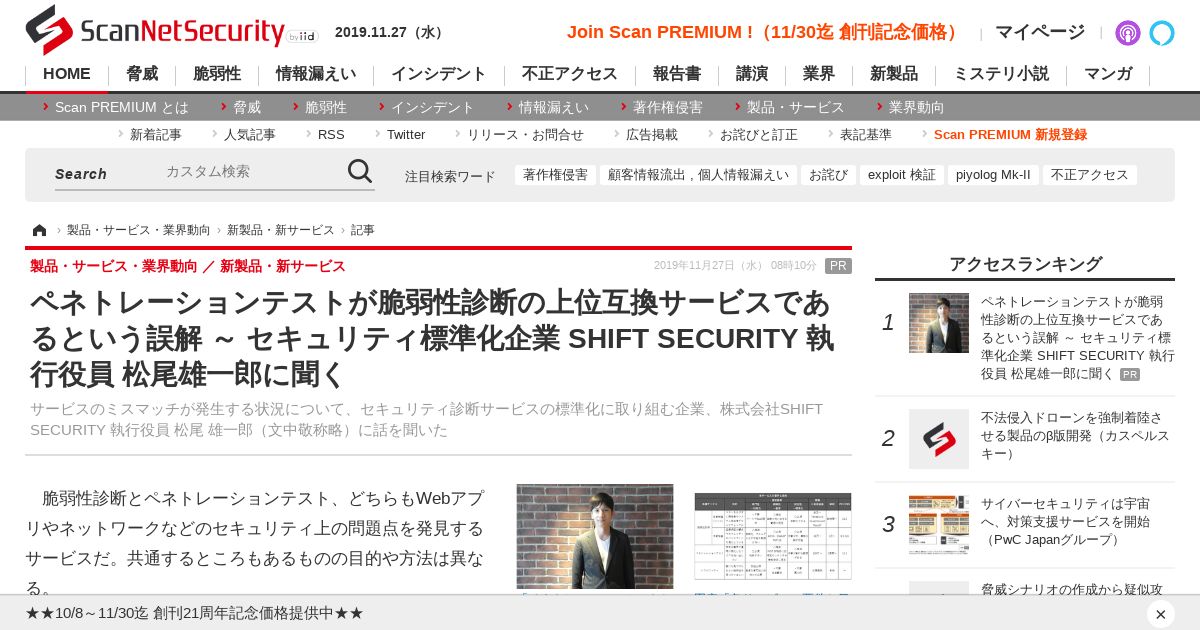The height and width of the screenshot is (630, 1200).
Task: Select the お詫び keyword tag
Action: tap(828, 175)
